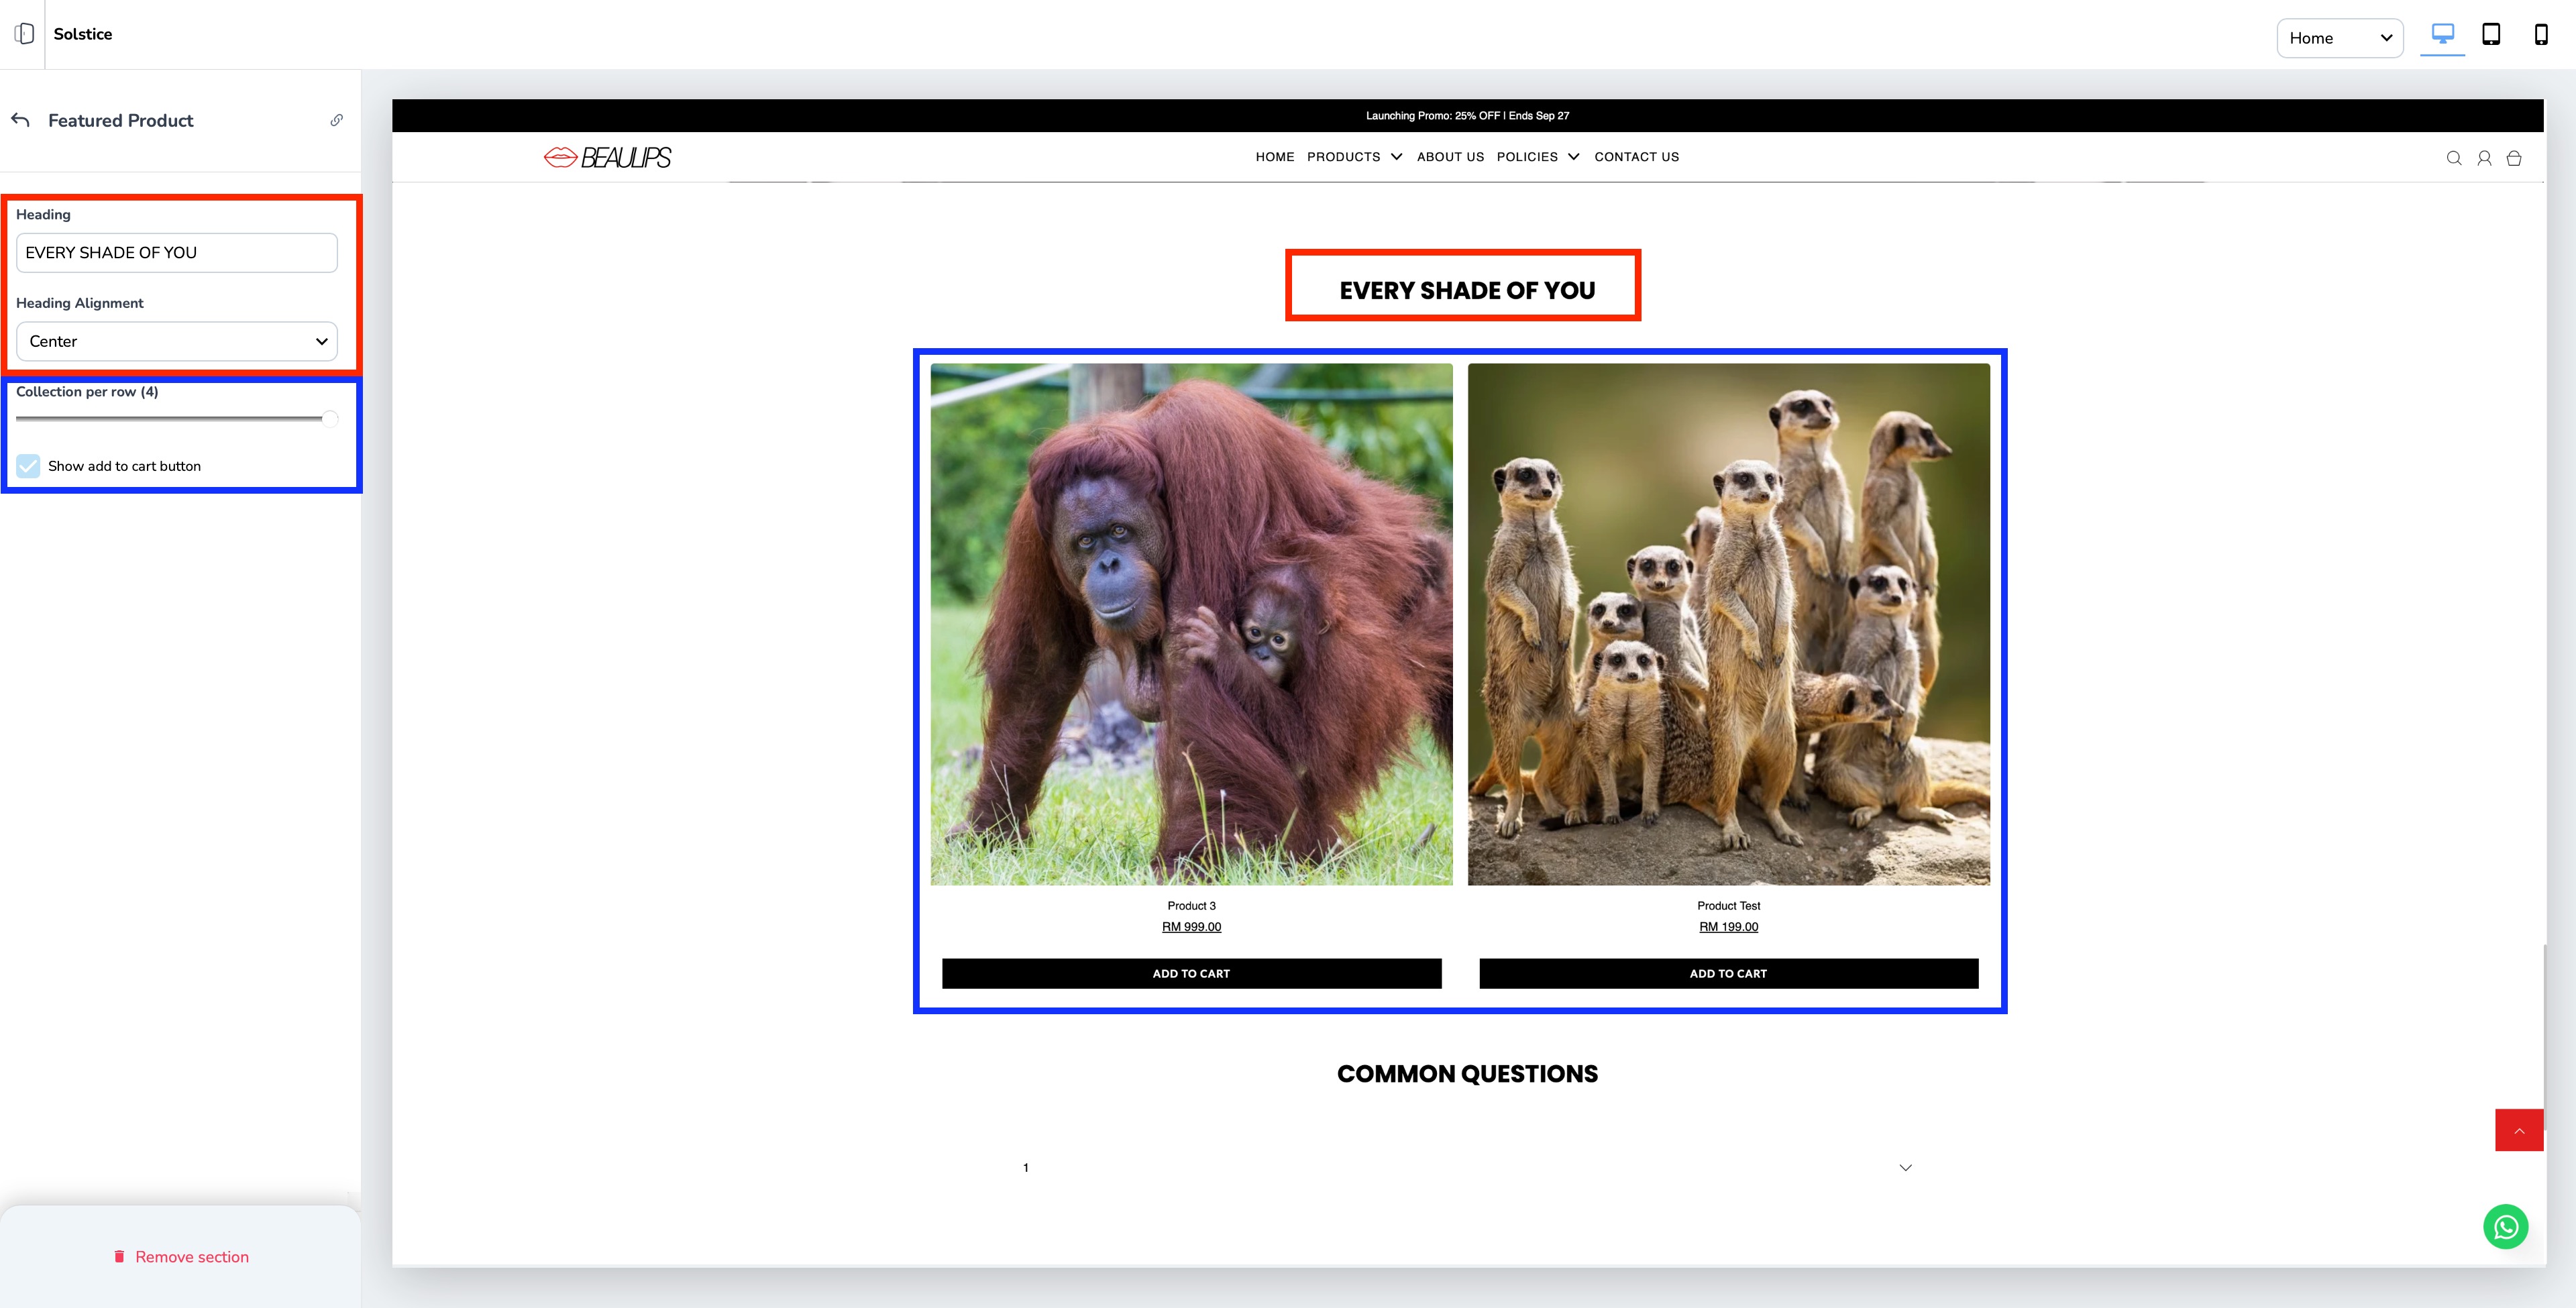This screenshot has width=2576, height=1308.
Task: Toggle the sidebar panel icon
Action: click(x=25, y=34)
